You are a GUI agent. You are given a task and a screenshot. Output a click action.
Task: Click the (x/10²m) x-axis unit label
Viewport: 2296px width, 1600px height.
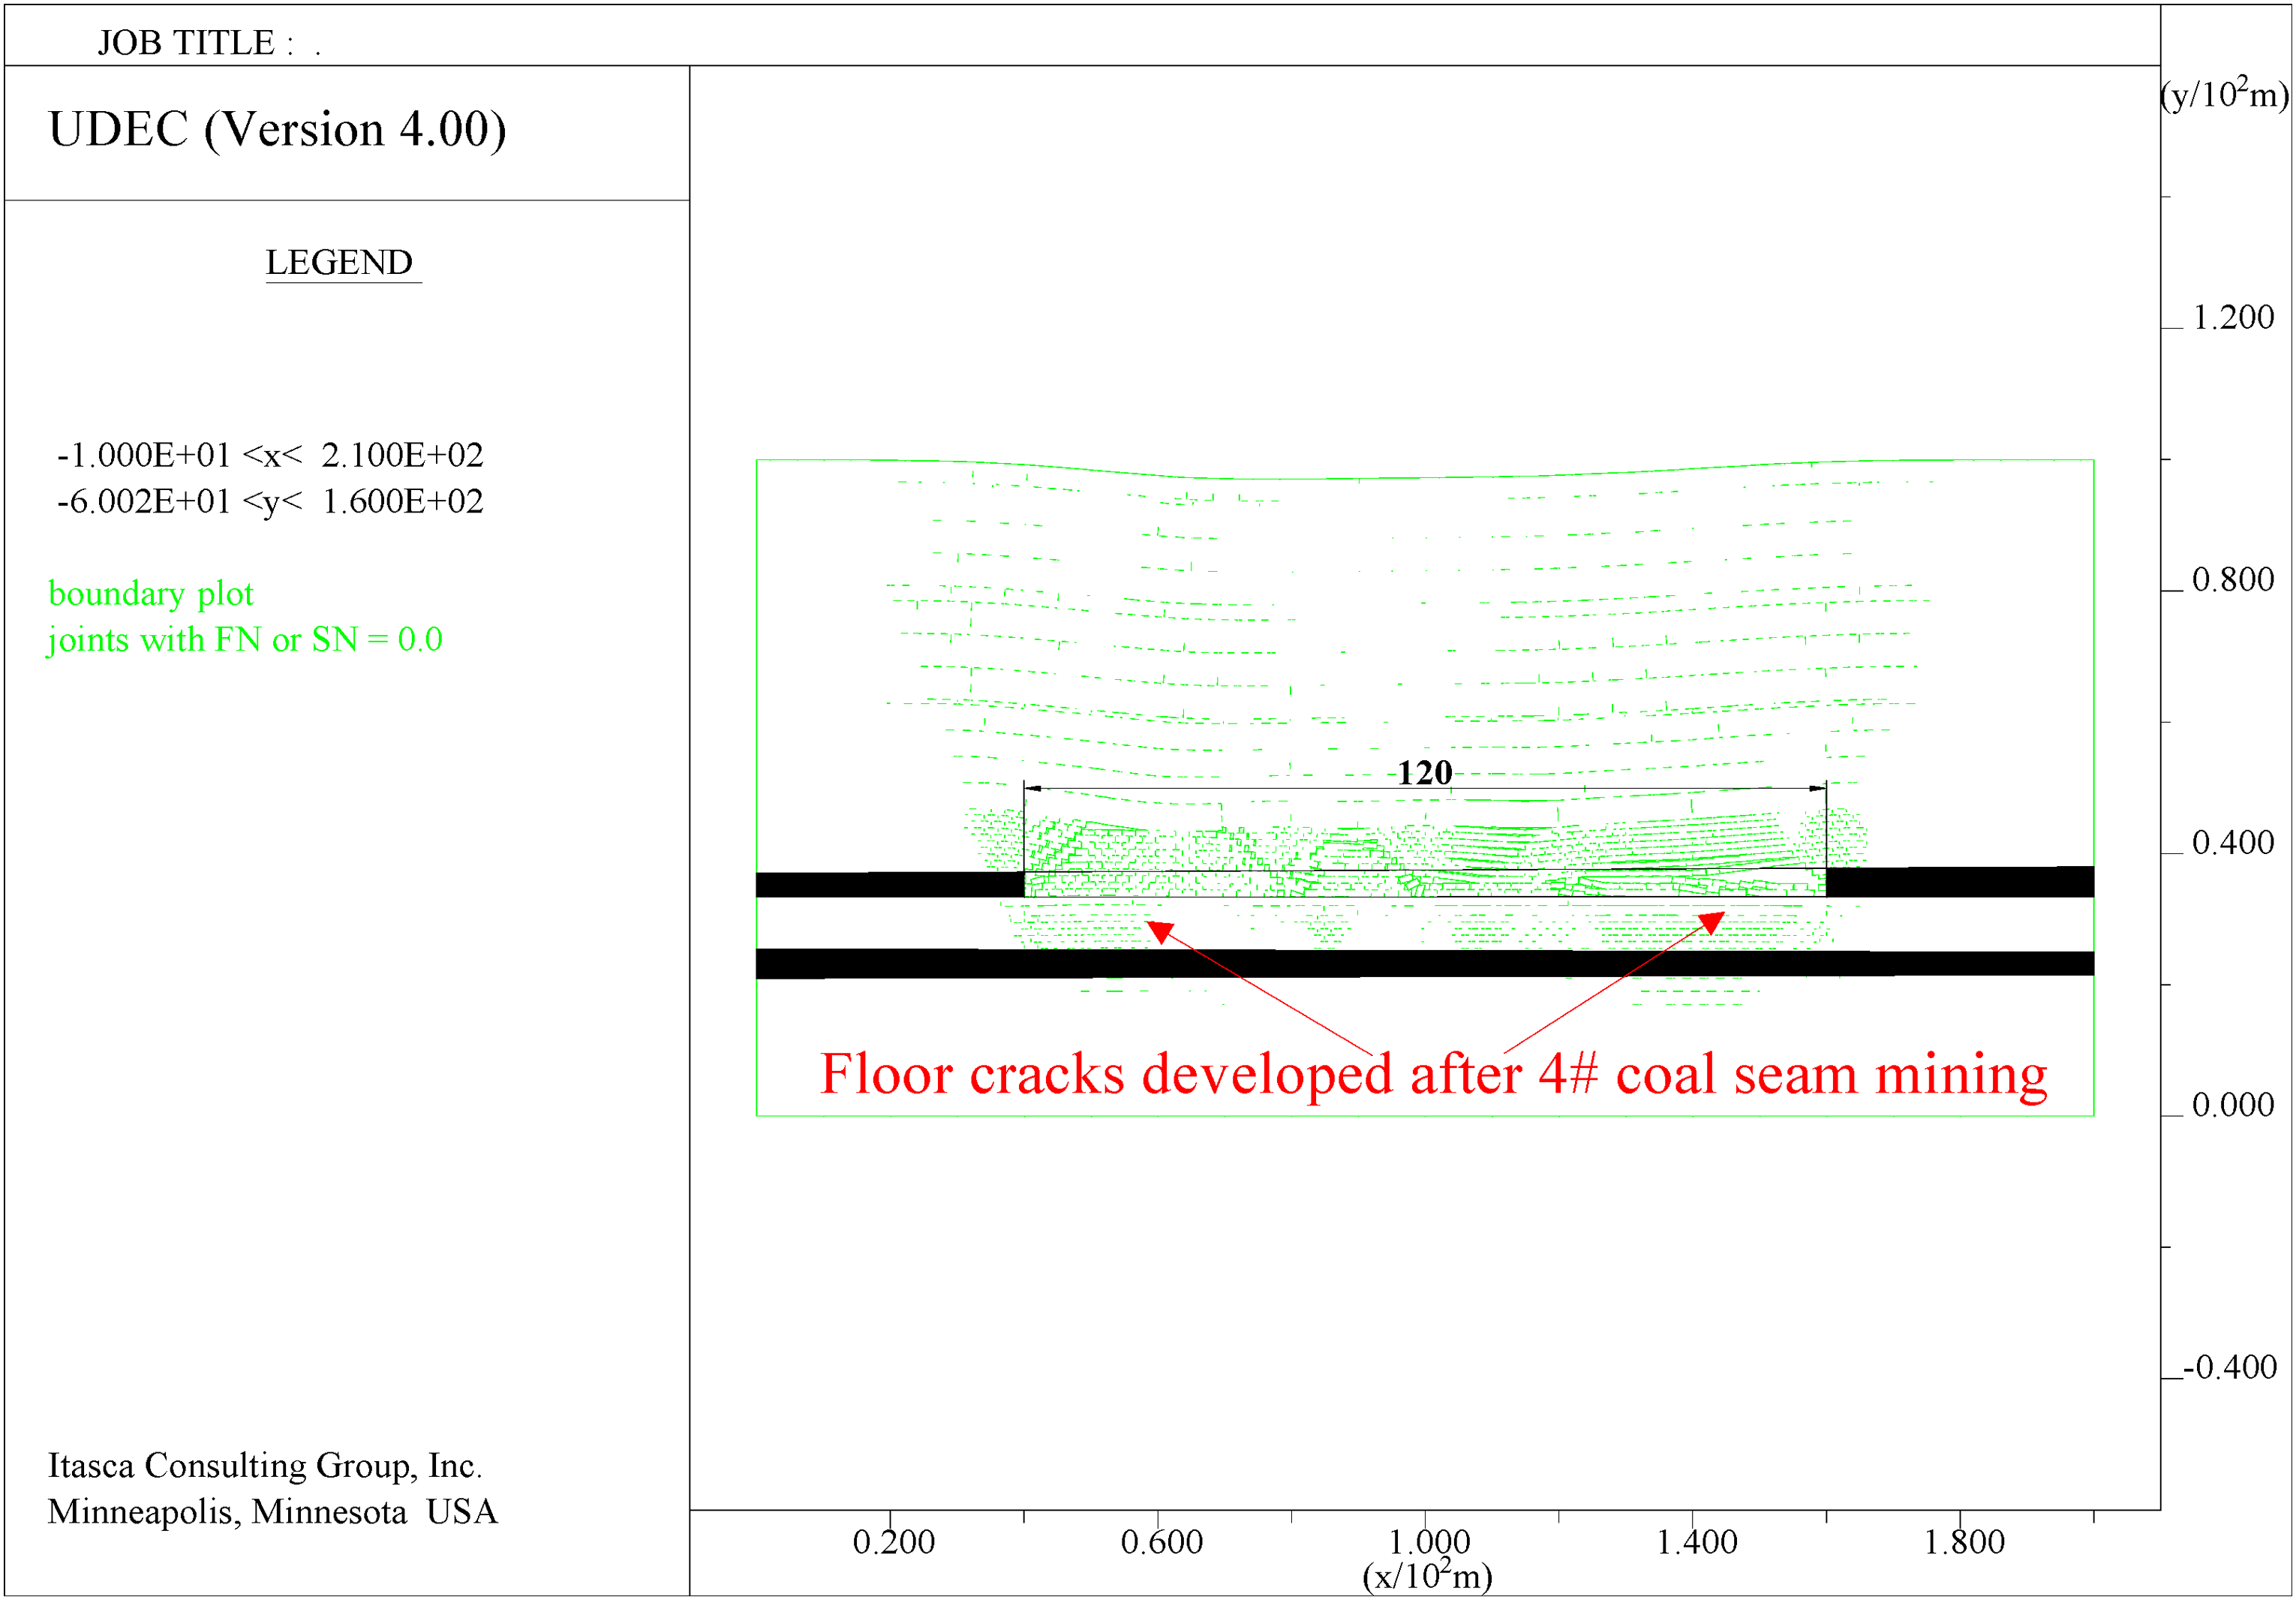click(x=1427, y=1575)
